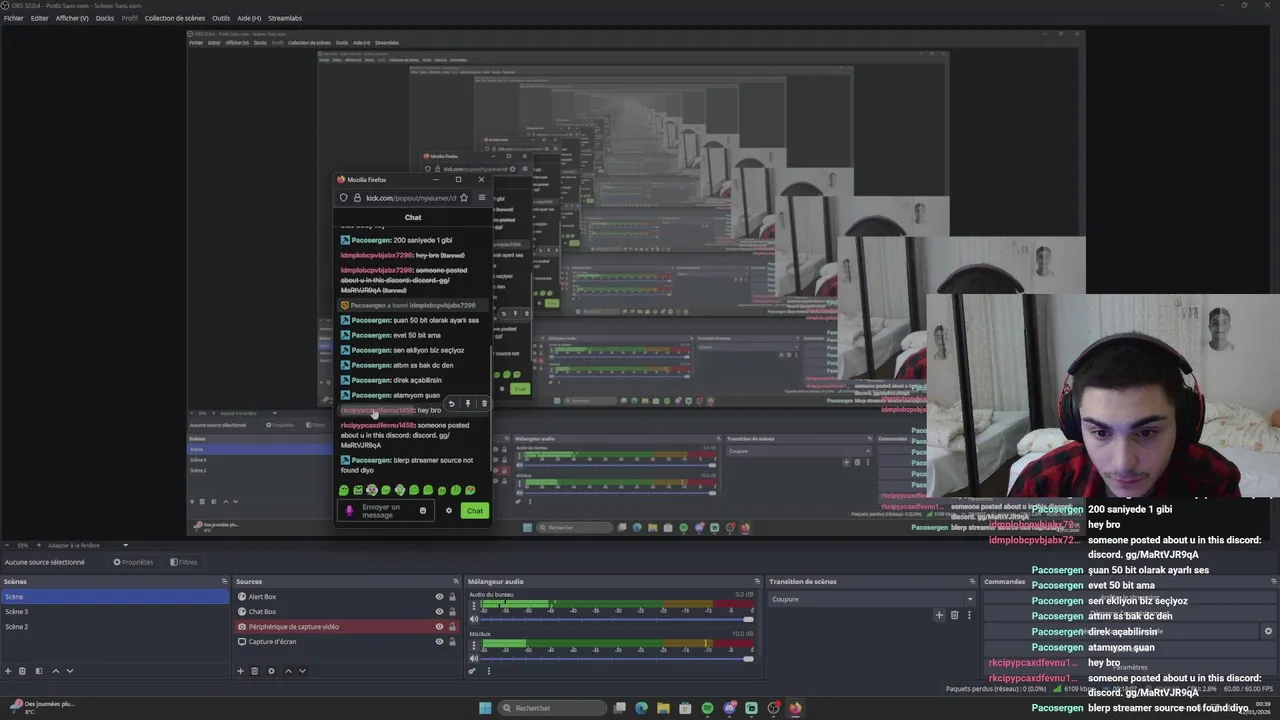Open the Coupure transition dropdown
The width and height of the screenshot is (1280, 720).
(871, 599)
